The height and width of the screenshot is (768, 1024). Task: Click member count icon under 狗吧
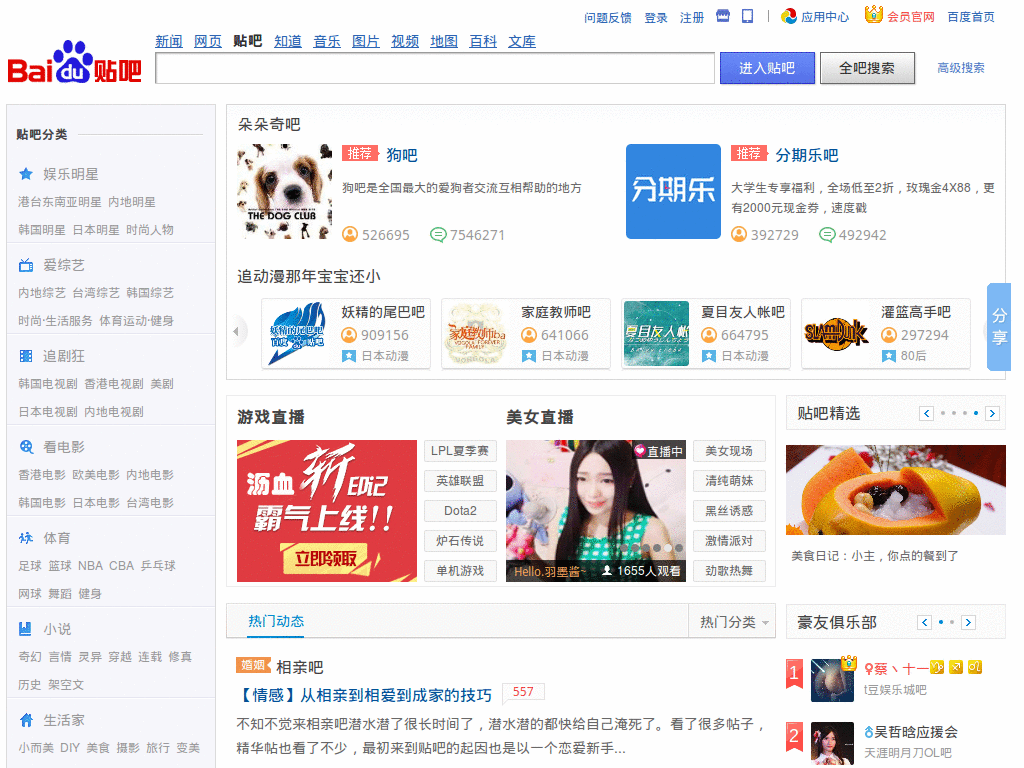350,234
